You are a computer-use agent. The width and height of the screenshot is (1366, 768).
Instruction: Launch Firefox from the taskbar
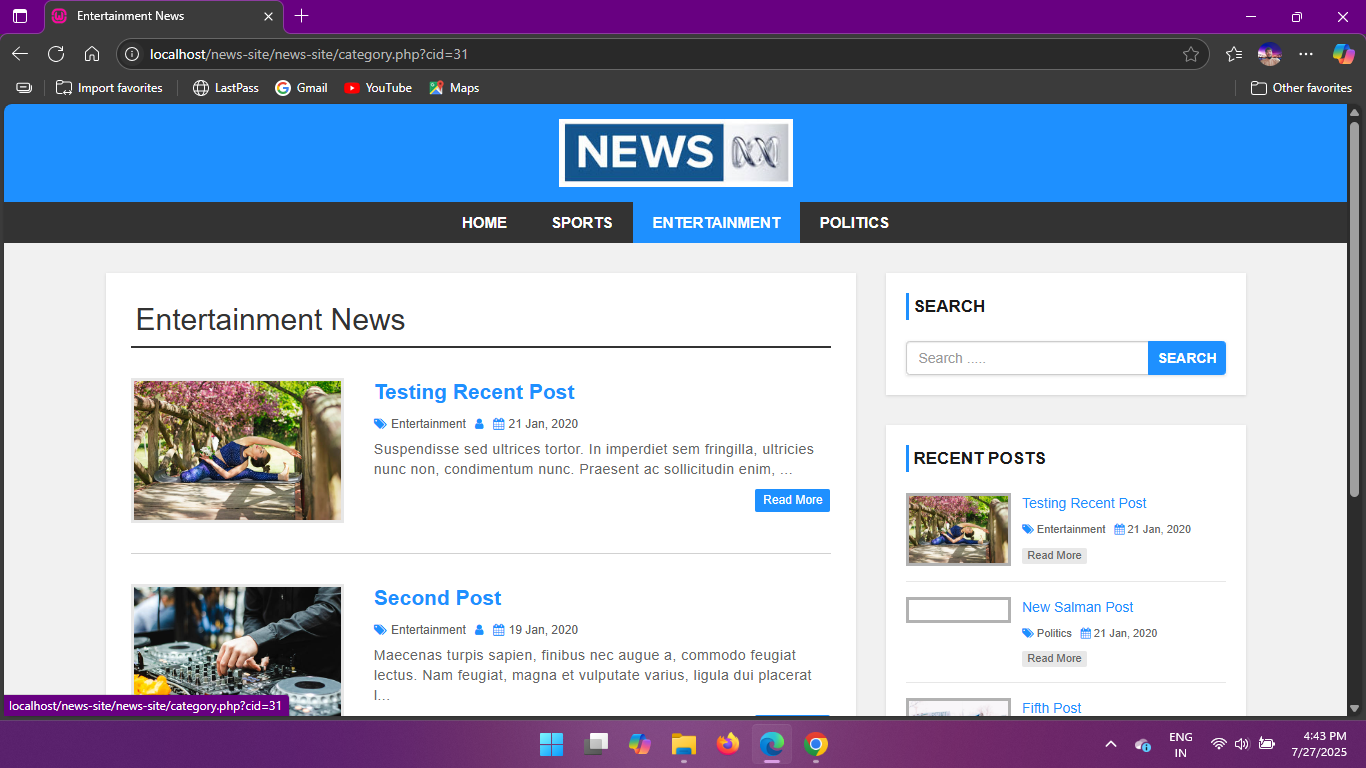728,744
